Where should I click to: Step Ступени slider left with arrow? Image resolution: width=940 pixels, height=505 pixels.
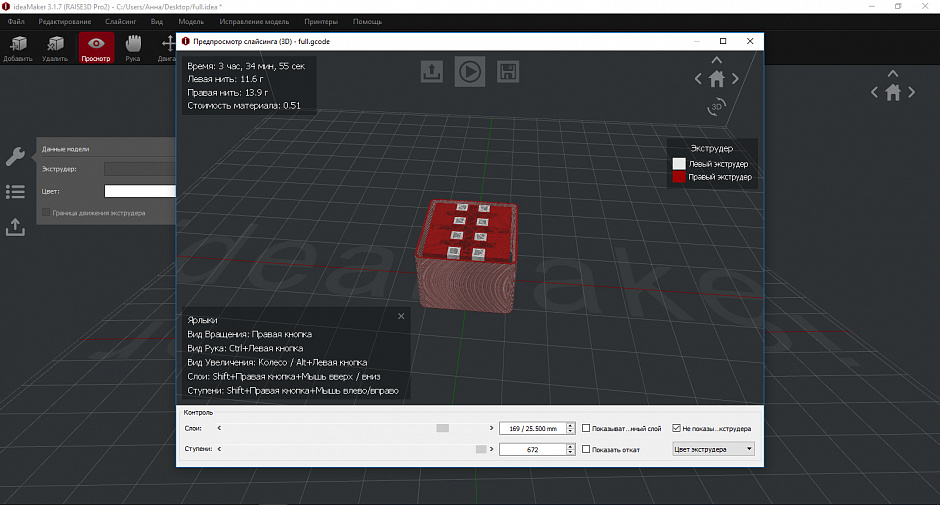[219, 449]
